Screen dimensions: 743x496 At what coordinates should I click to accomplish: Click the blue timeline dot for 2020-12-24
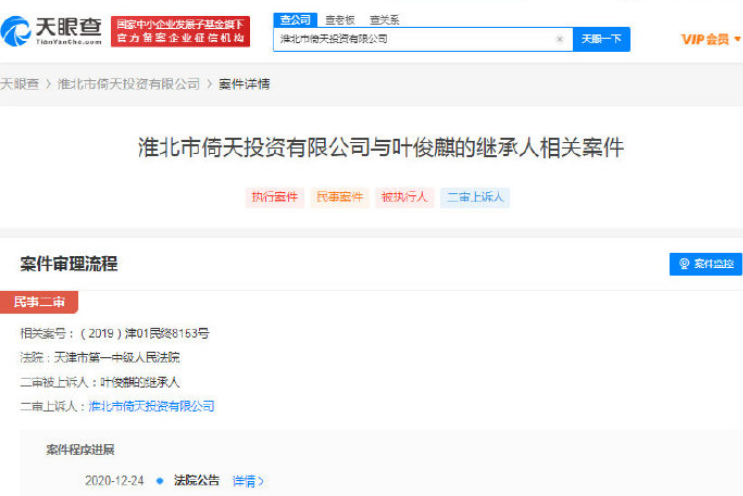(159, 481)
